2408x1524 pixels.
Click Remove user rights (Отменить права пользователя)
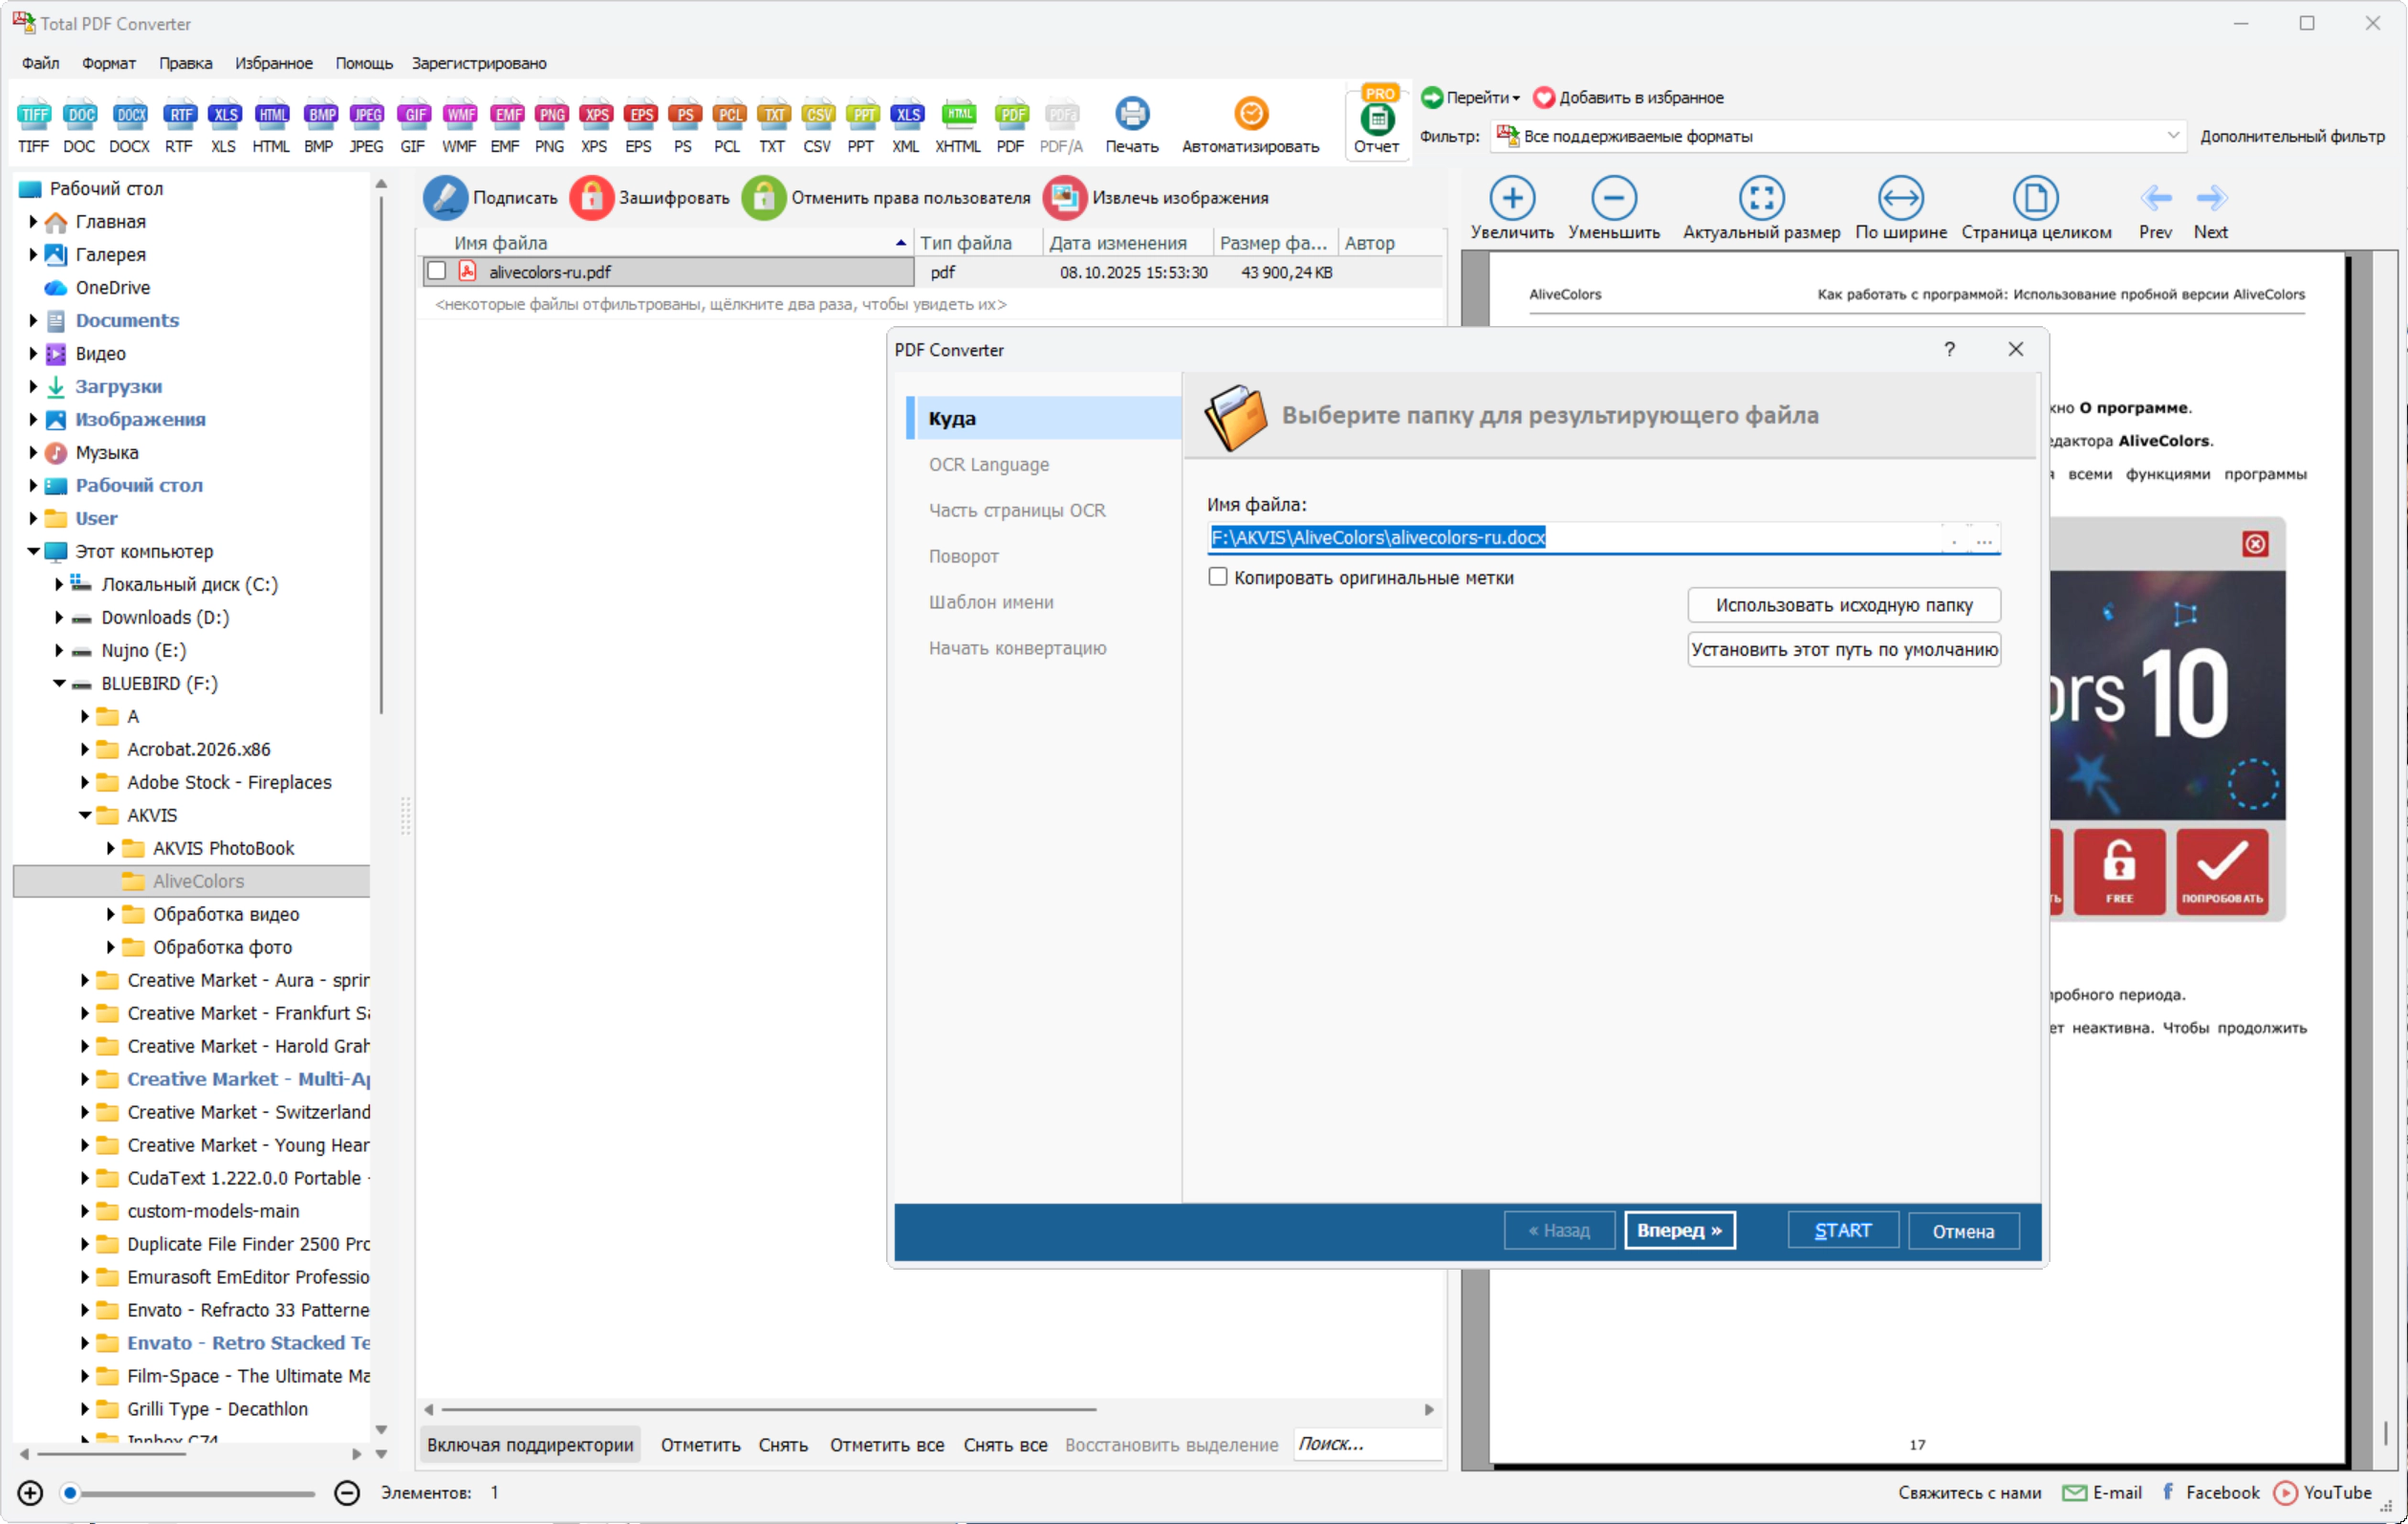pos(888,198)
